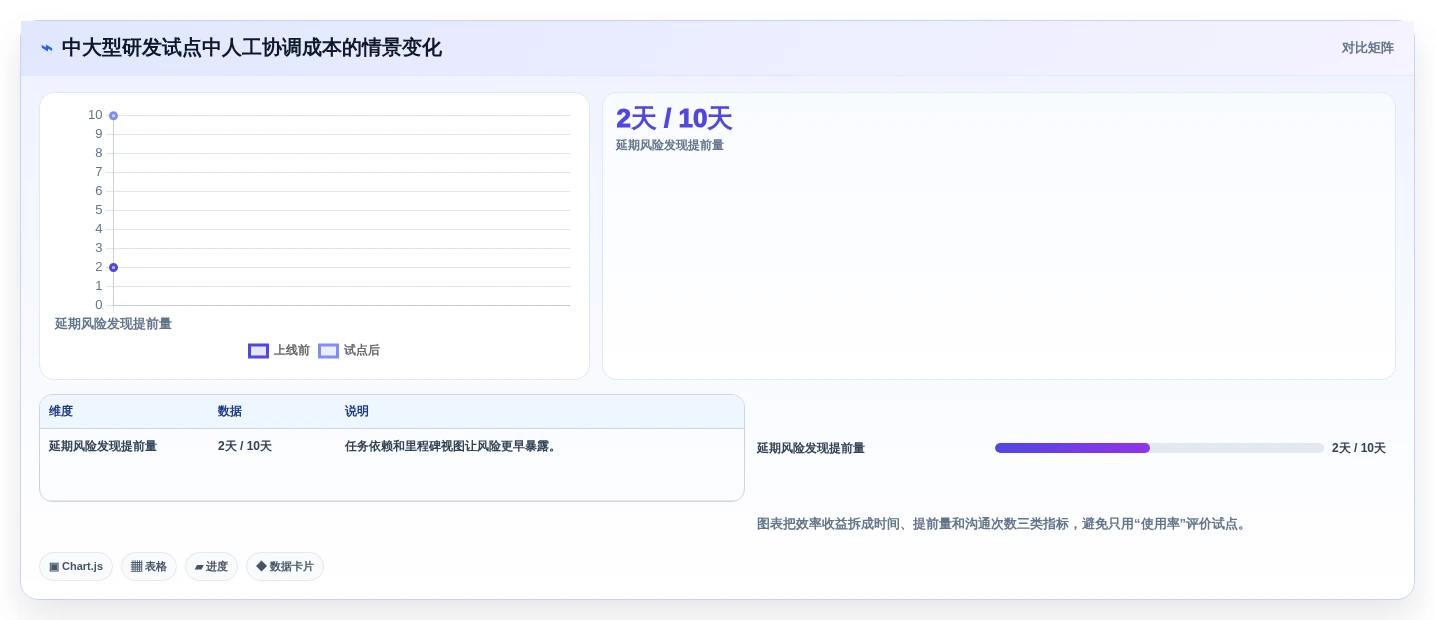Click the bar icon in 进度 chip
Viewport: 1435px width, 620px height.
199,567
